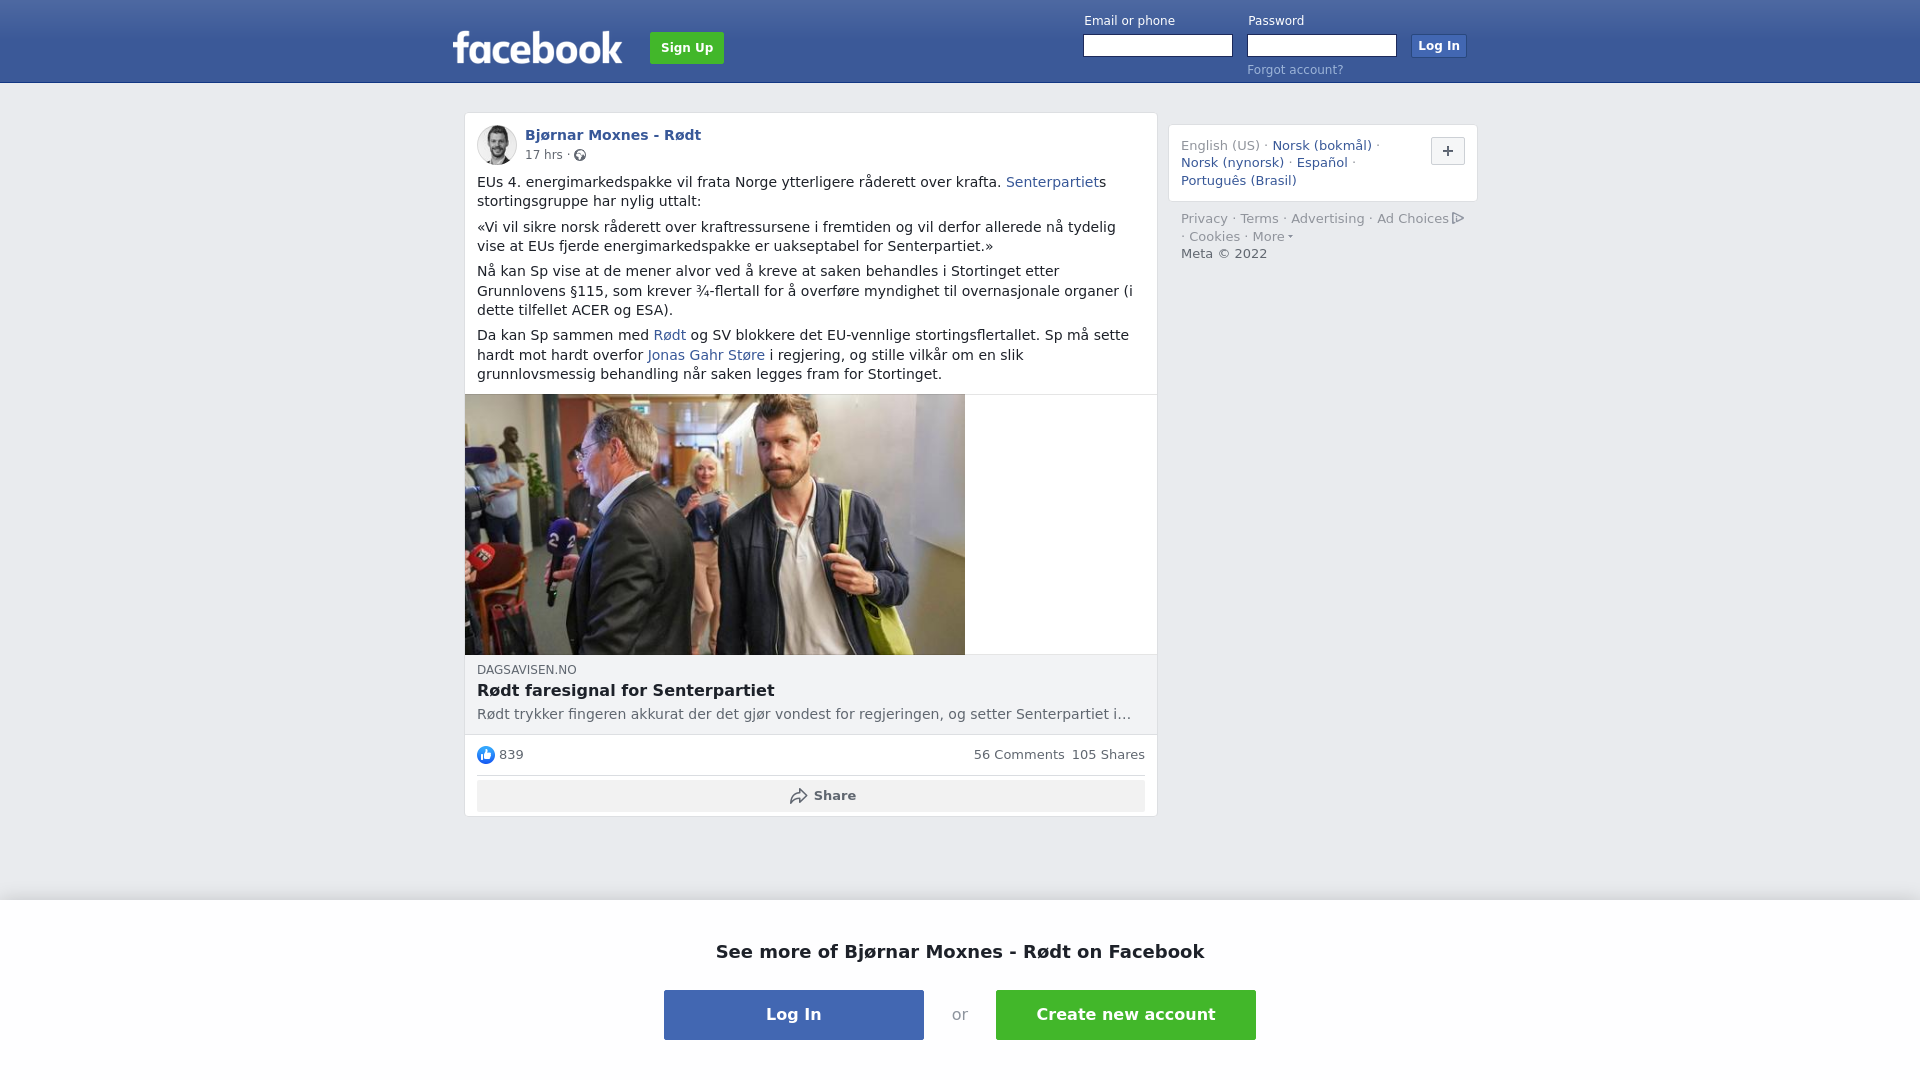Open article photo of men in hallway
Screen dimensions: 1920x1080
[715, 525]
